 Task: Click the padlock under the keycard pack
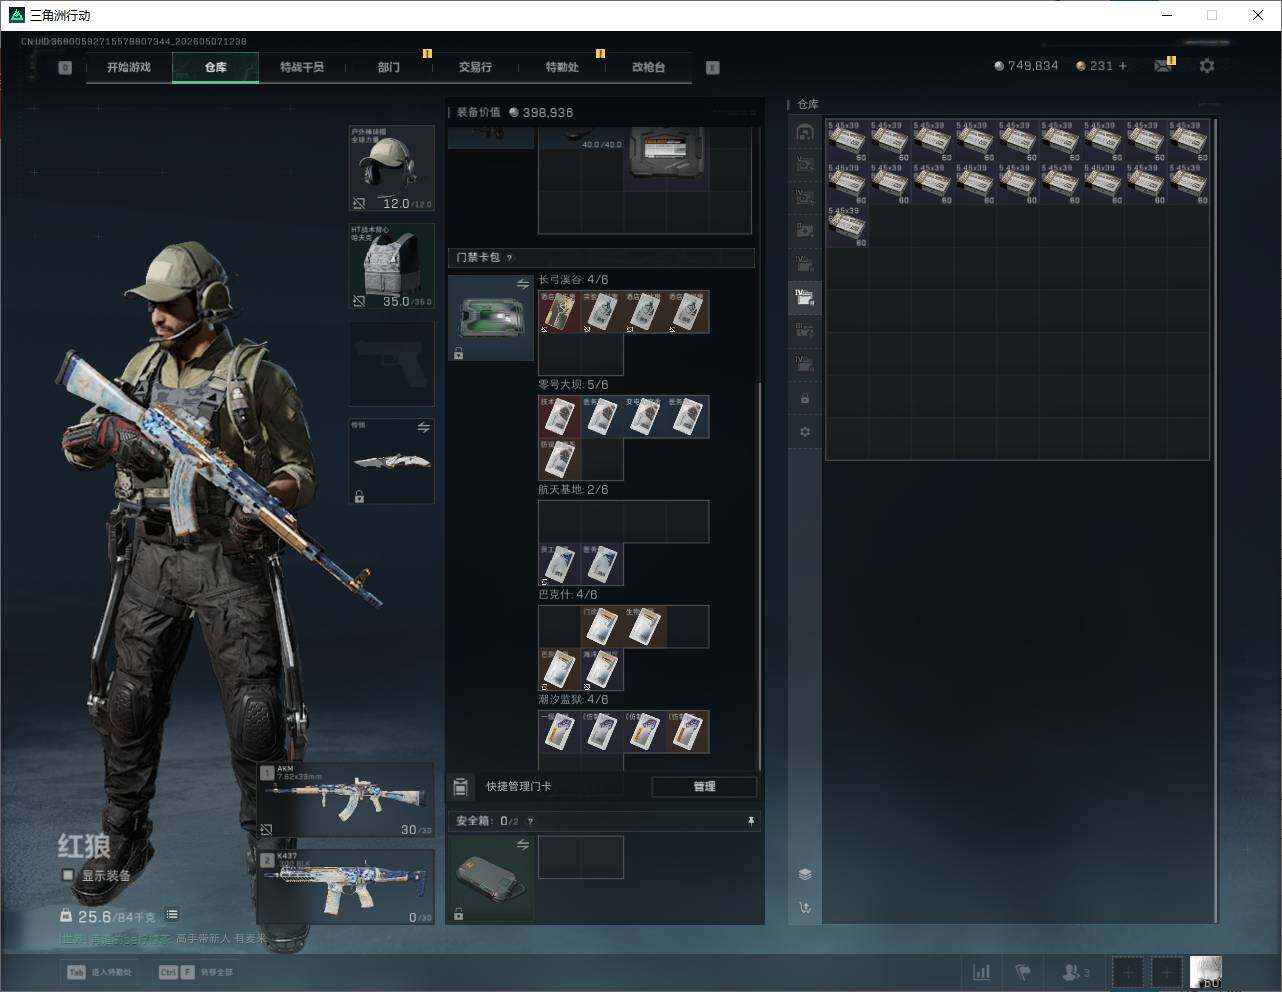pos(458,353)
